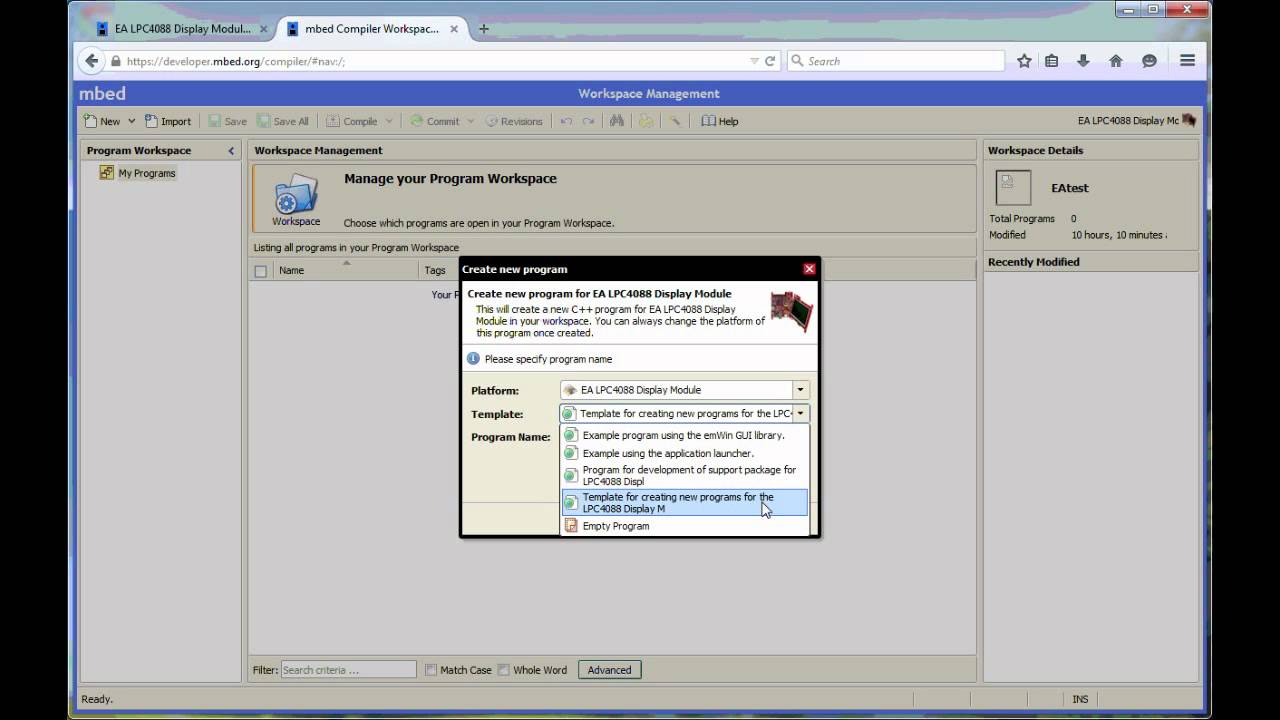The image size is (1280, 720).
Task: Click the New program toolbar button
Action: pyautogui.click(x=101, y=121)
